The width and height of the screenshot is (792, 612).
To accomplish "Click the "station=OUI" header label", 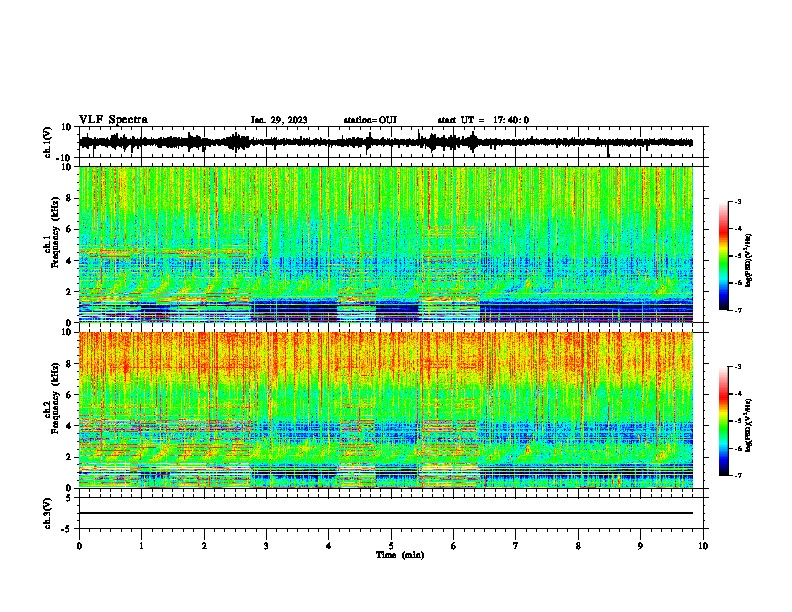I will (x=370, y=120).
